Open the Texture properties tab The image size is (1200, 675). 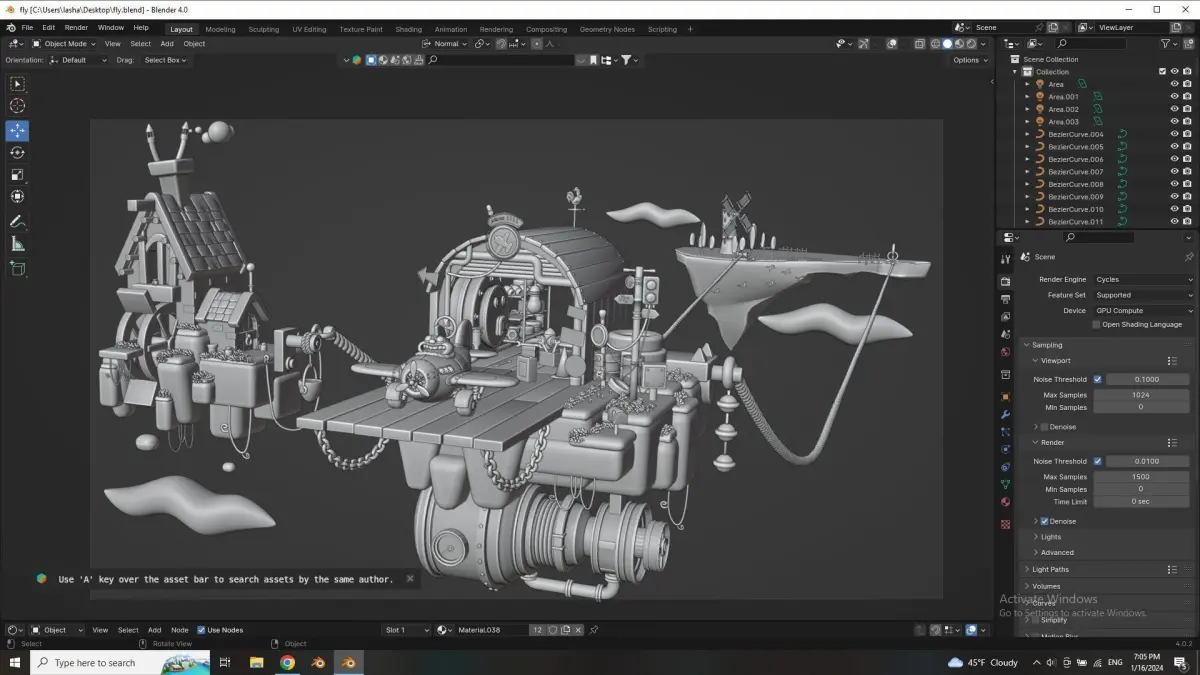tap(1005, 525)
